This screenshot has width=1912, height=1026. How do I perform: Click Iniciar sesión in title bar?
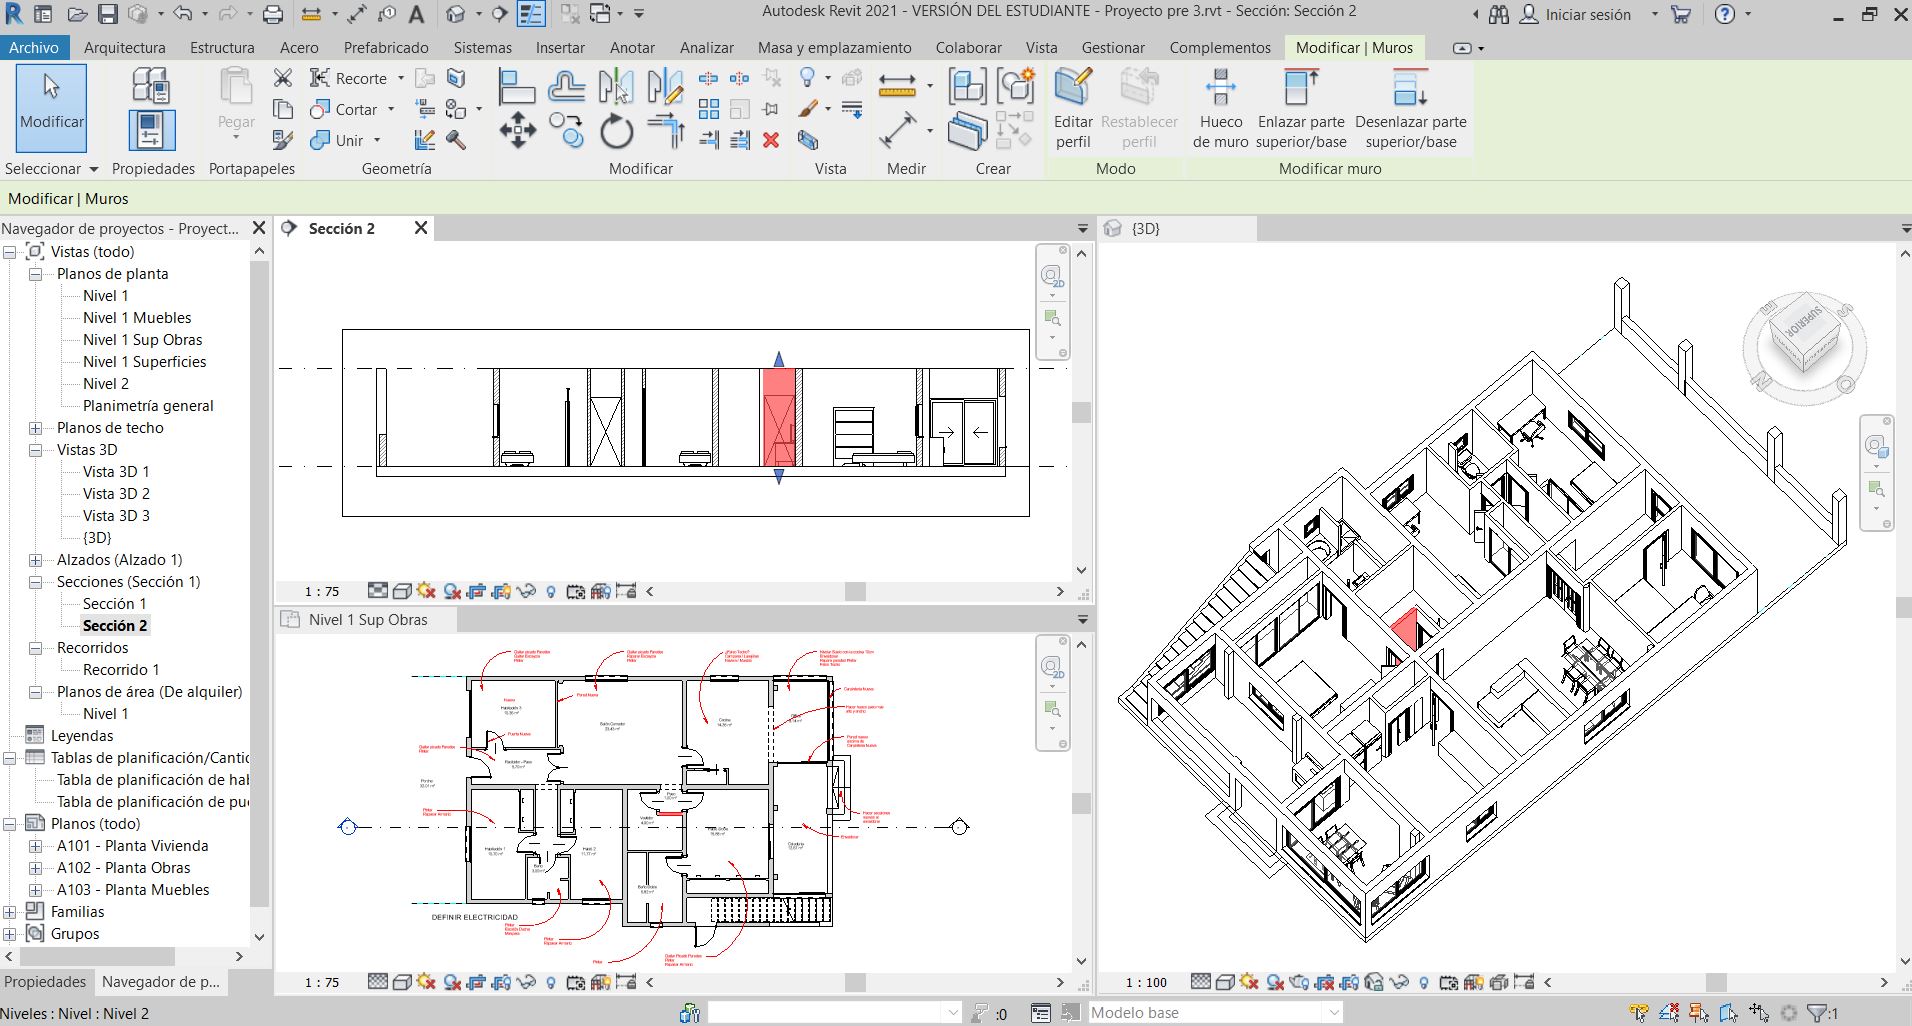(x=1588, y=15)
